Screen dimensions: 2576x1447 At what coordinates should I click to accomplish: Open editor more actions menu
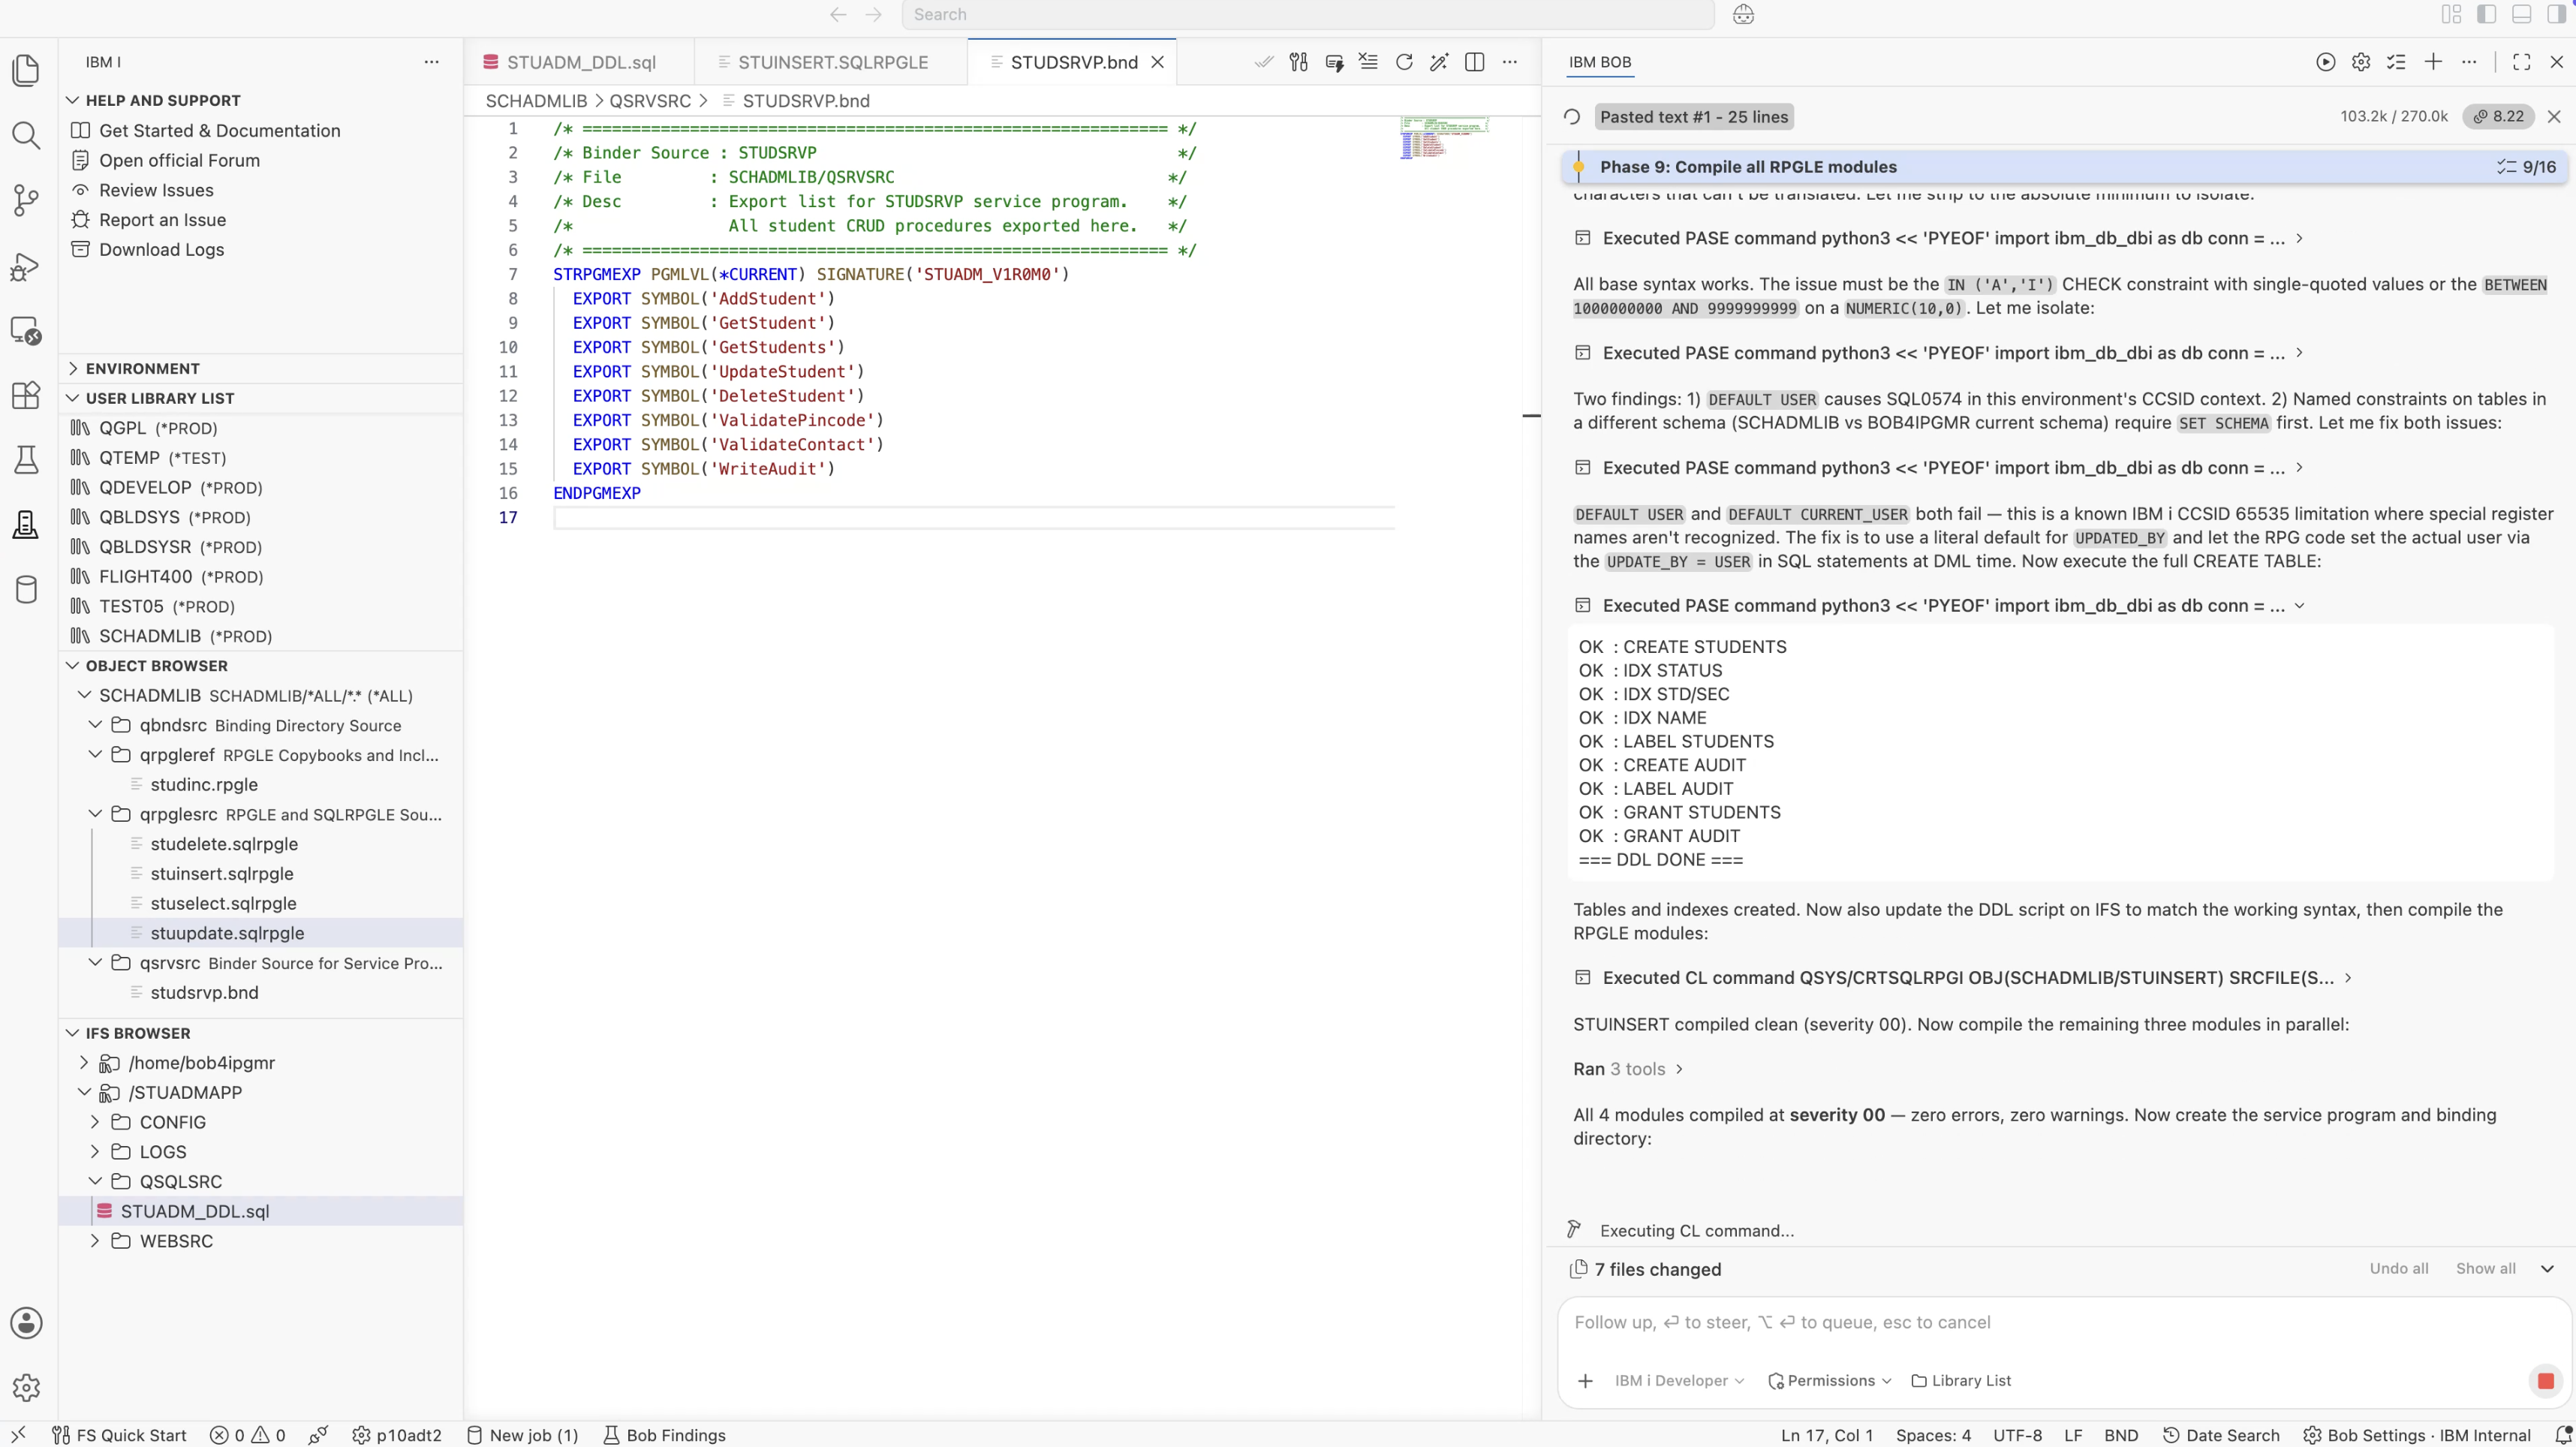[x=1509, y=62]
